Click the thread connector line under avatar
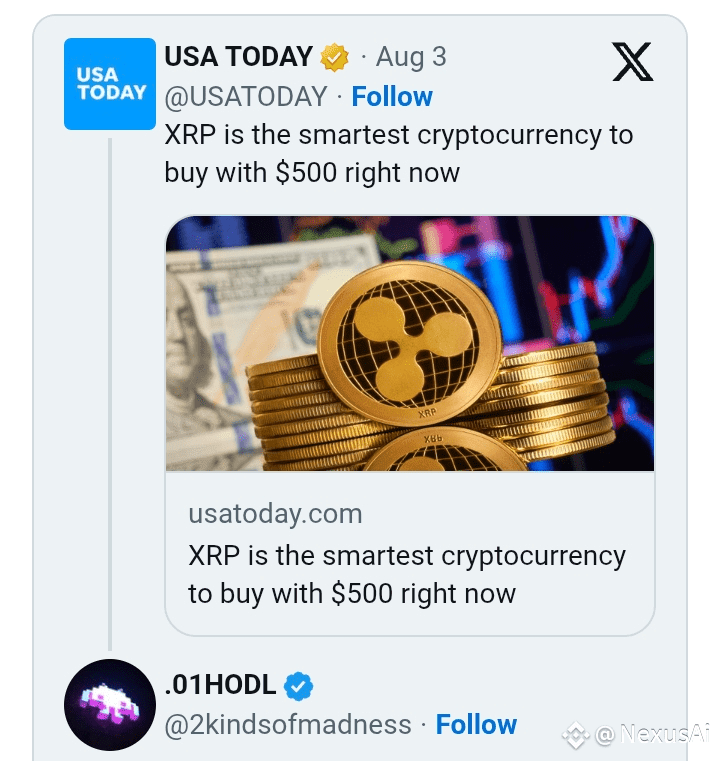719x761 pixels. (110, 394)
